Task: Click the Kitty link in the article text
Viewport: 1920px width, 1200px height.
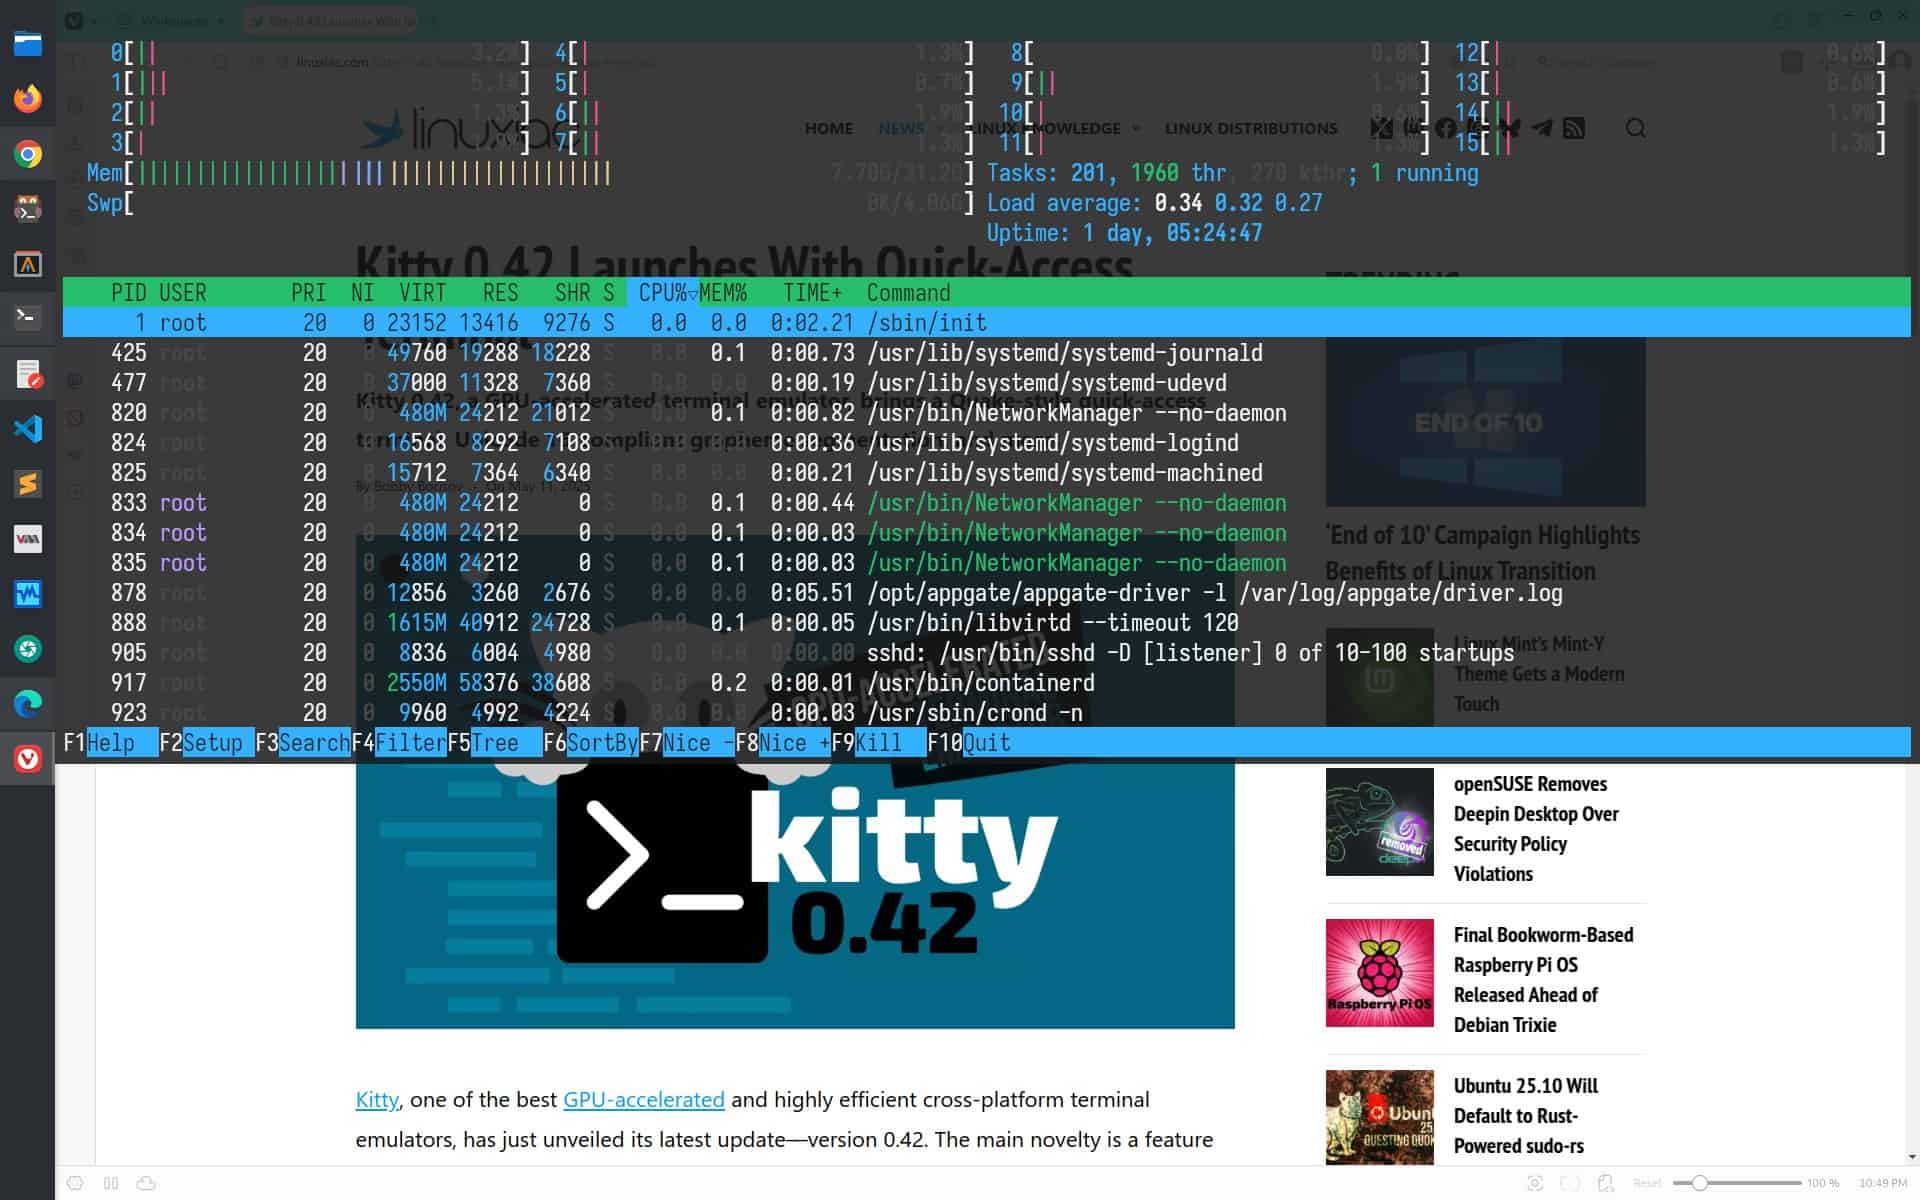Action: [x=376, y=1099]
